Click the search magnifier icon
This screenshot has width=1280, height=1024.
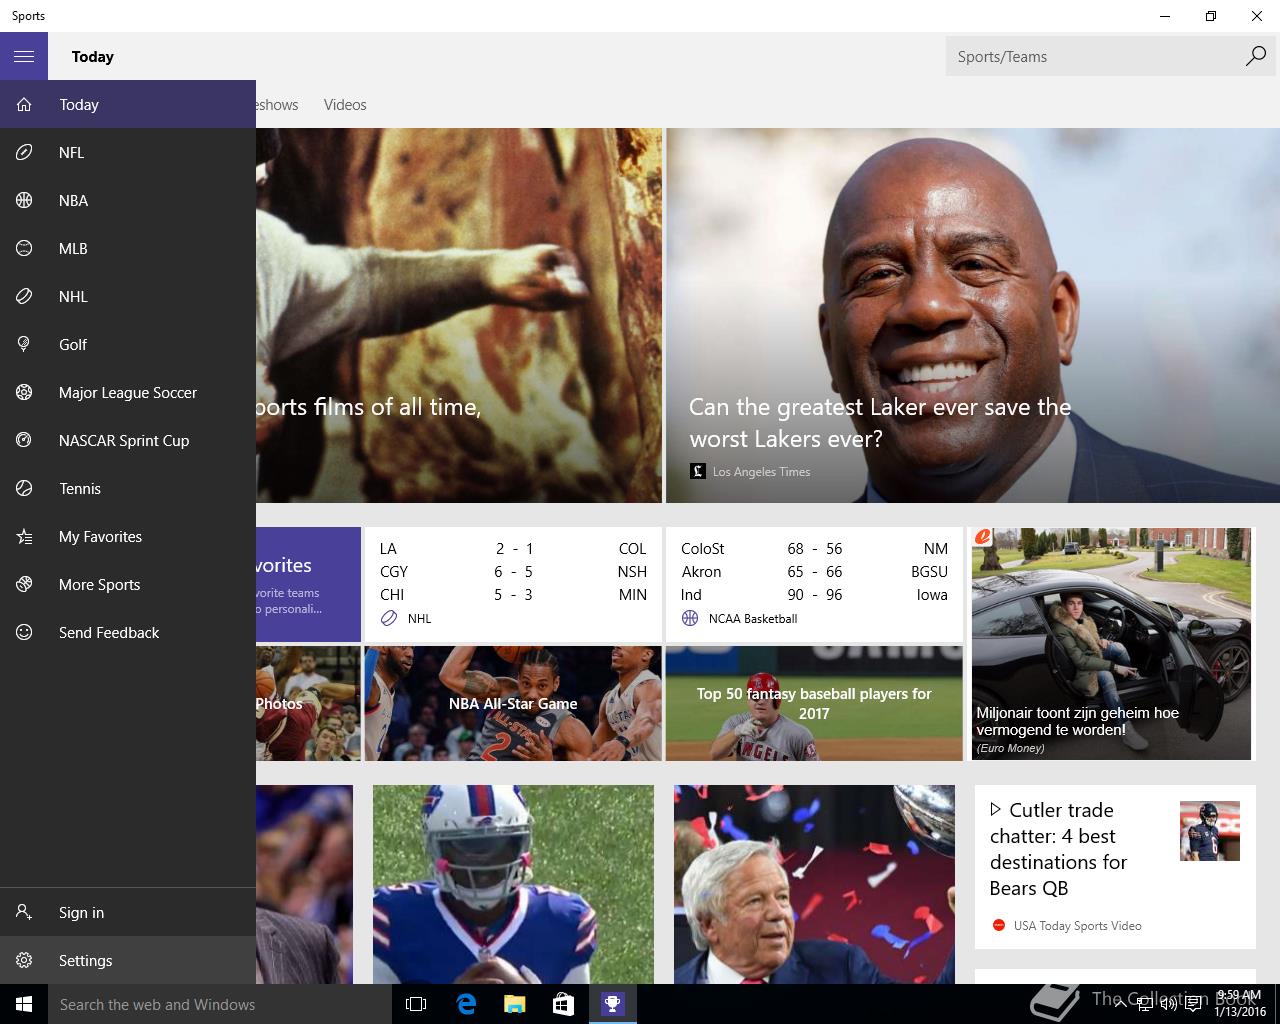coord(1256,56)
